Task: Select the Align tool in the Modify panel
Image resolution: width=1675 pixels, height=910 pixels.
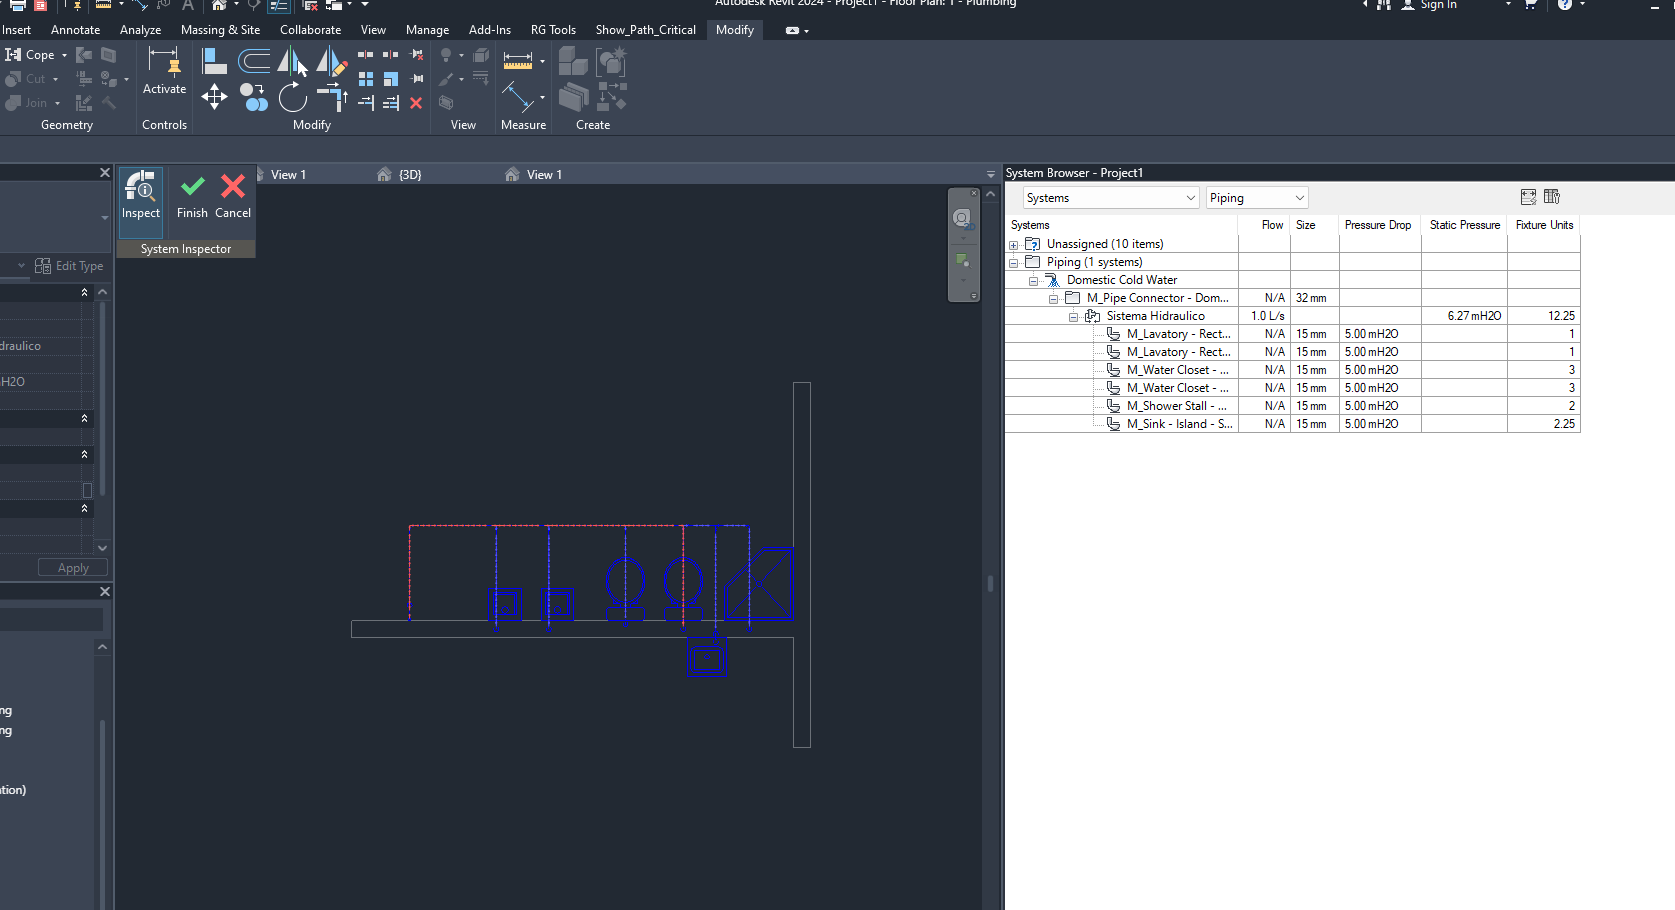Action: click(214, 60)
